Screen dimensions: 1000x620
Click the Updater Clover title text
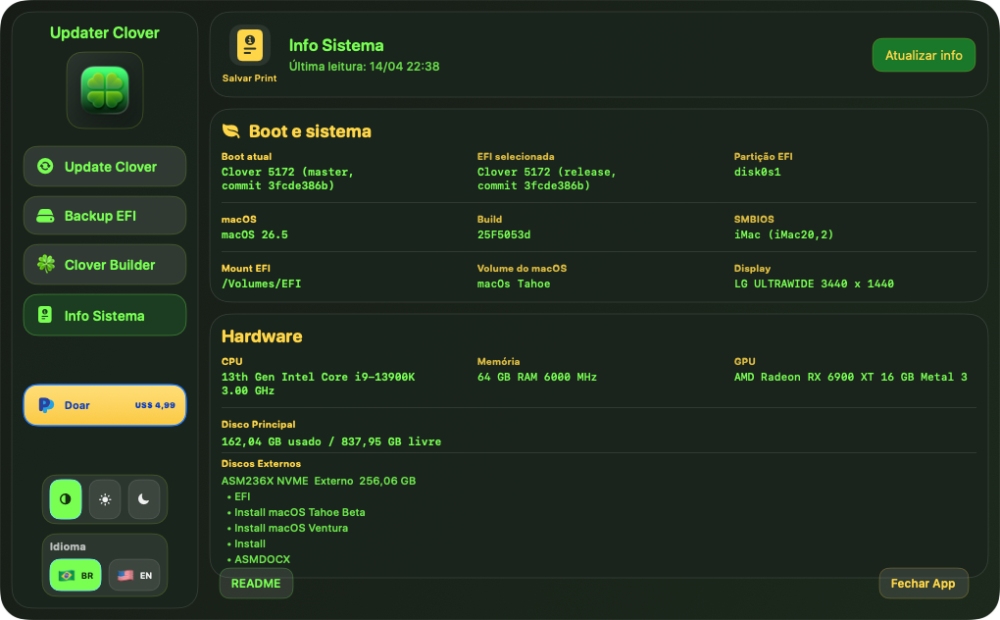tap(105, 33)
